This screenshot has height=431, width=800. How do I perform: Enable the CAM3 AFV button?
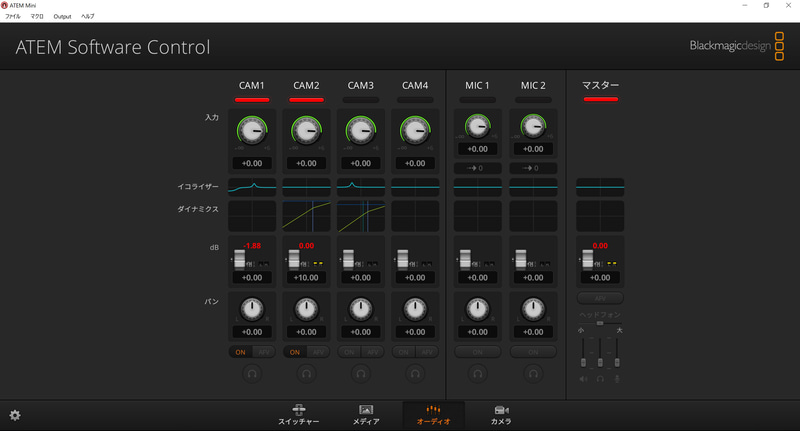tap(373, 352)
